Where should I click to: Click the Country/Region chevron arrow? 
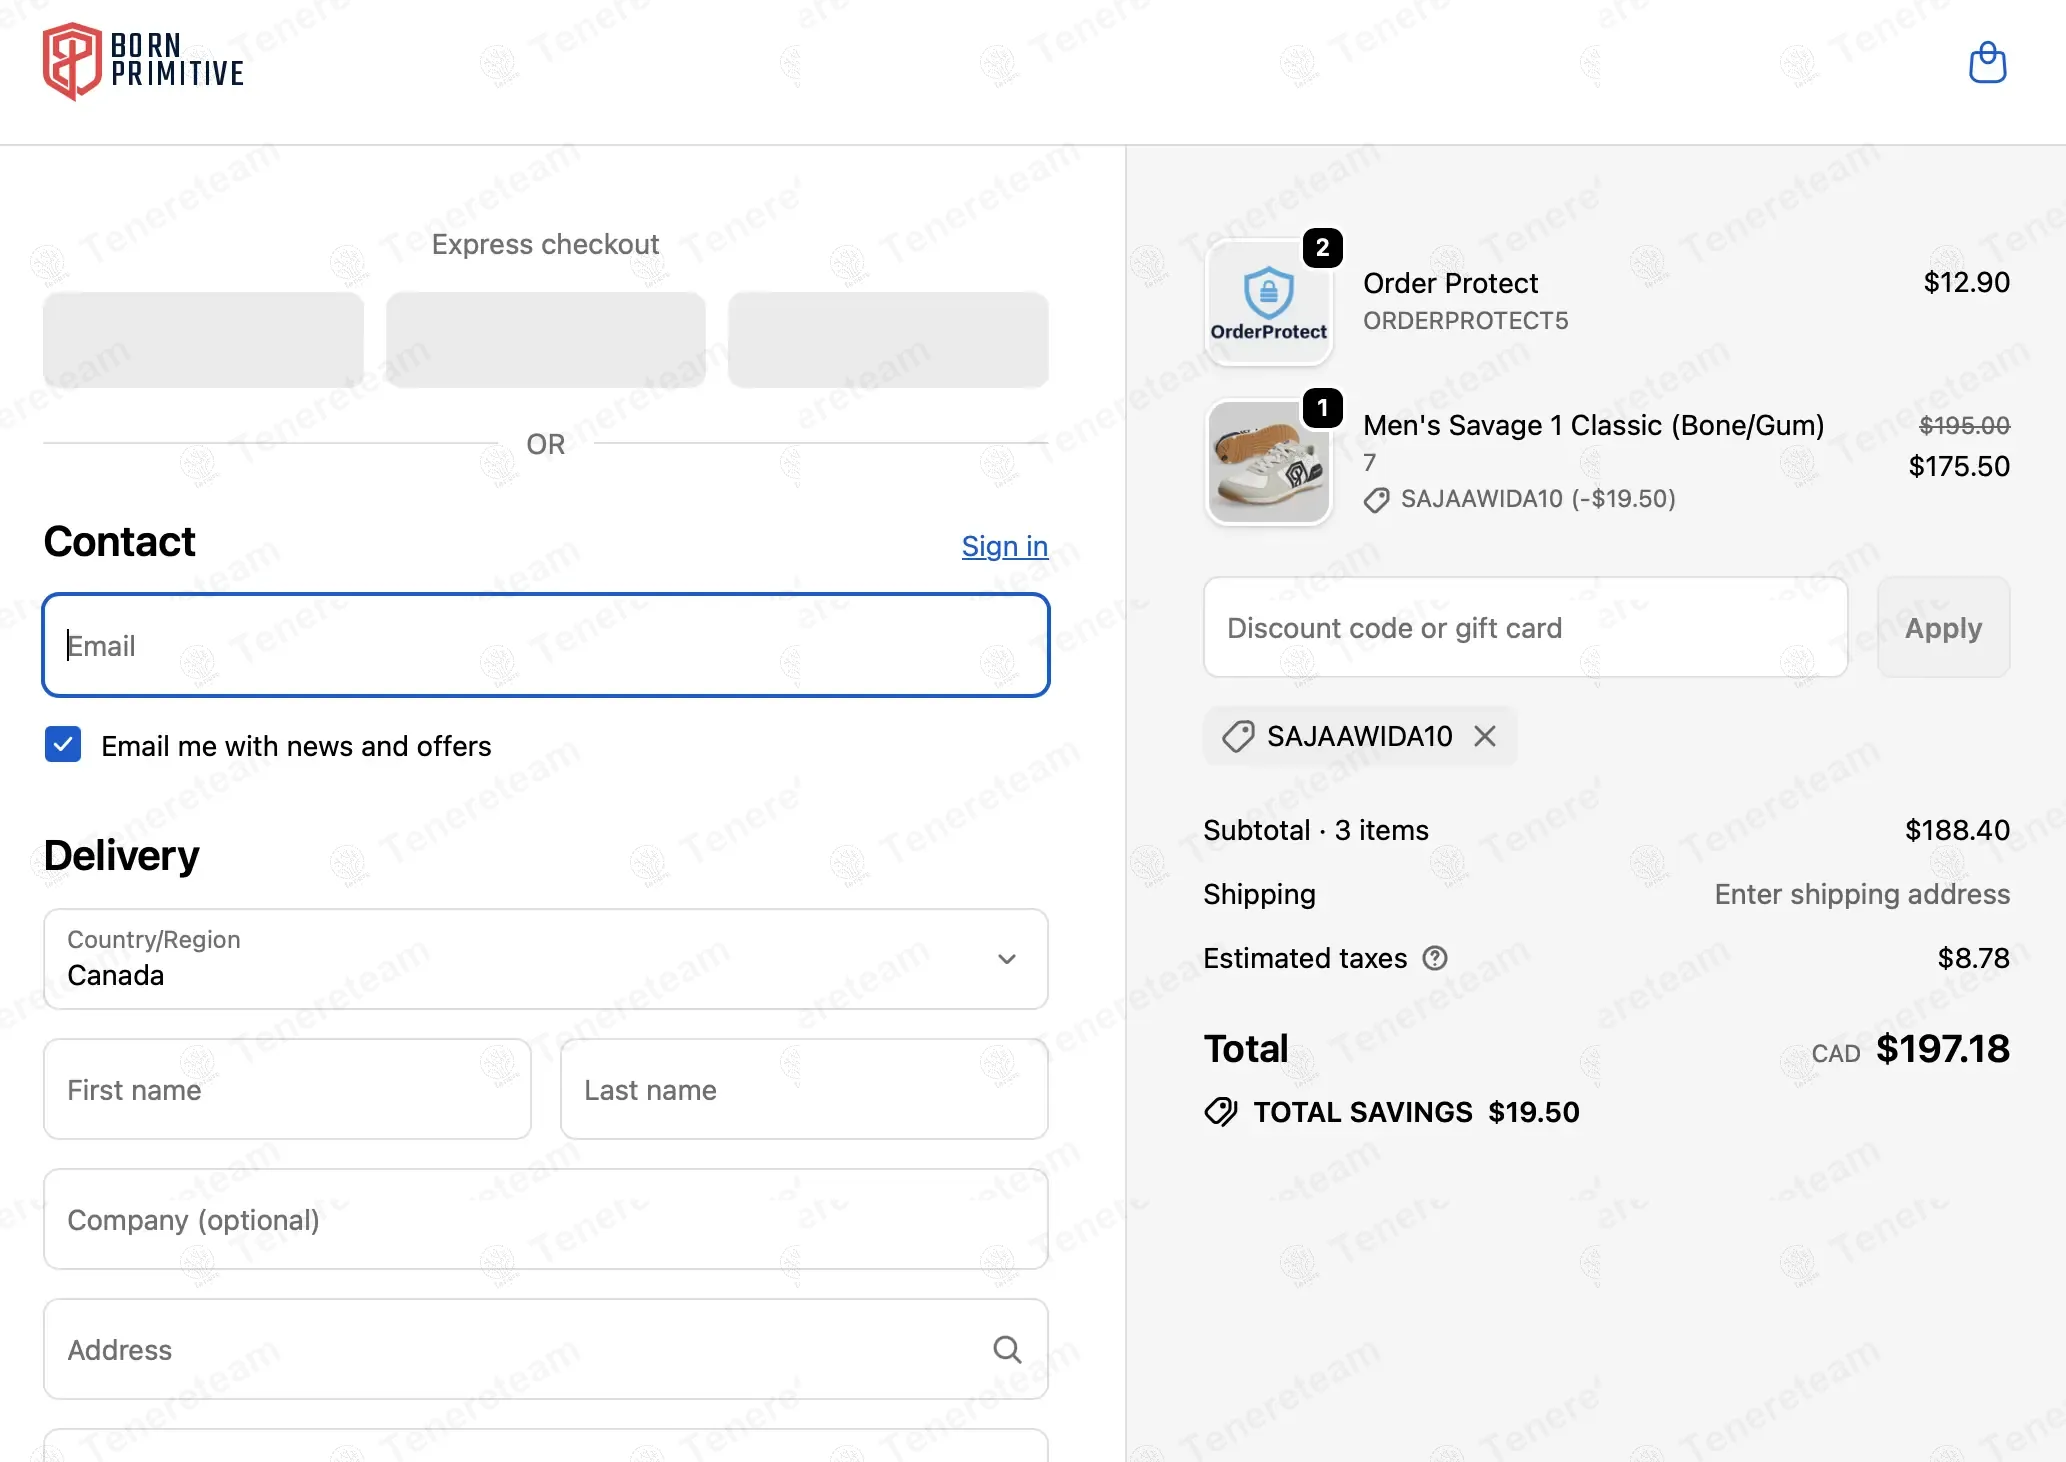[x=1006, y=959]
